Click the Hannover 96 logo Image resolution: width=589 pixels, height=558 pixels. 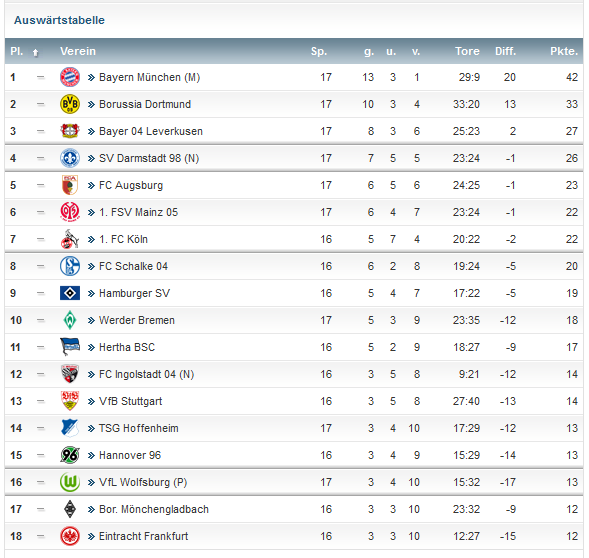tap(70, 455)
